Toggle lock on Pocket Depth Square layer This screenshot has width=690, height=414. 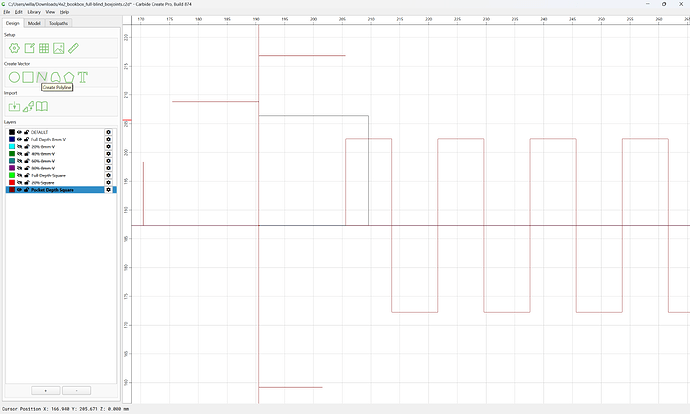click(x=26, y=190)
